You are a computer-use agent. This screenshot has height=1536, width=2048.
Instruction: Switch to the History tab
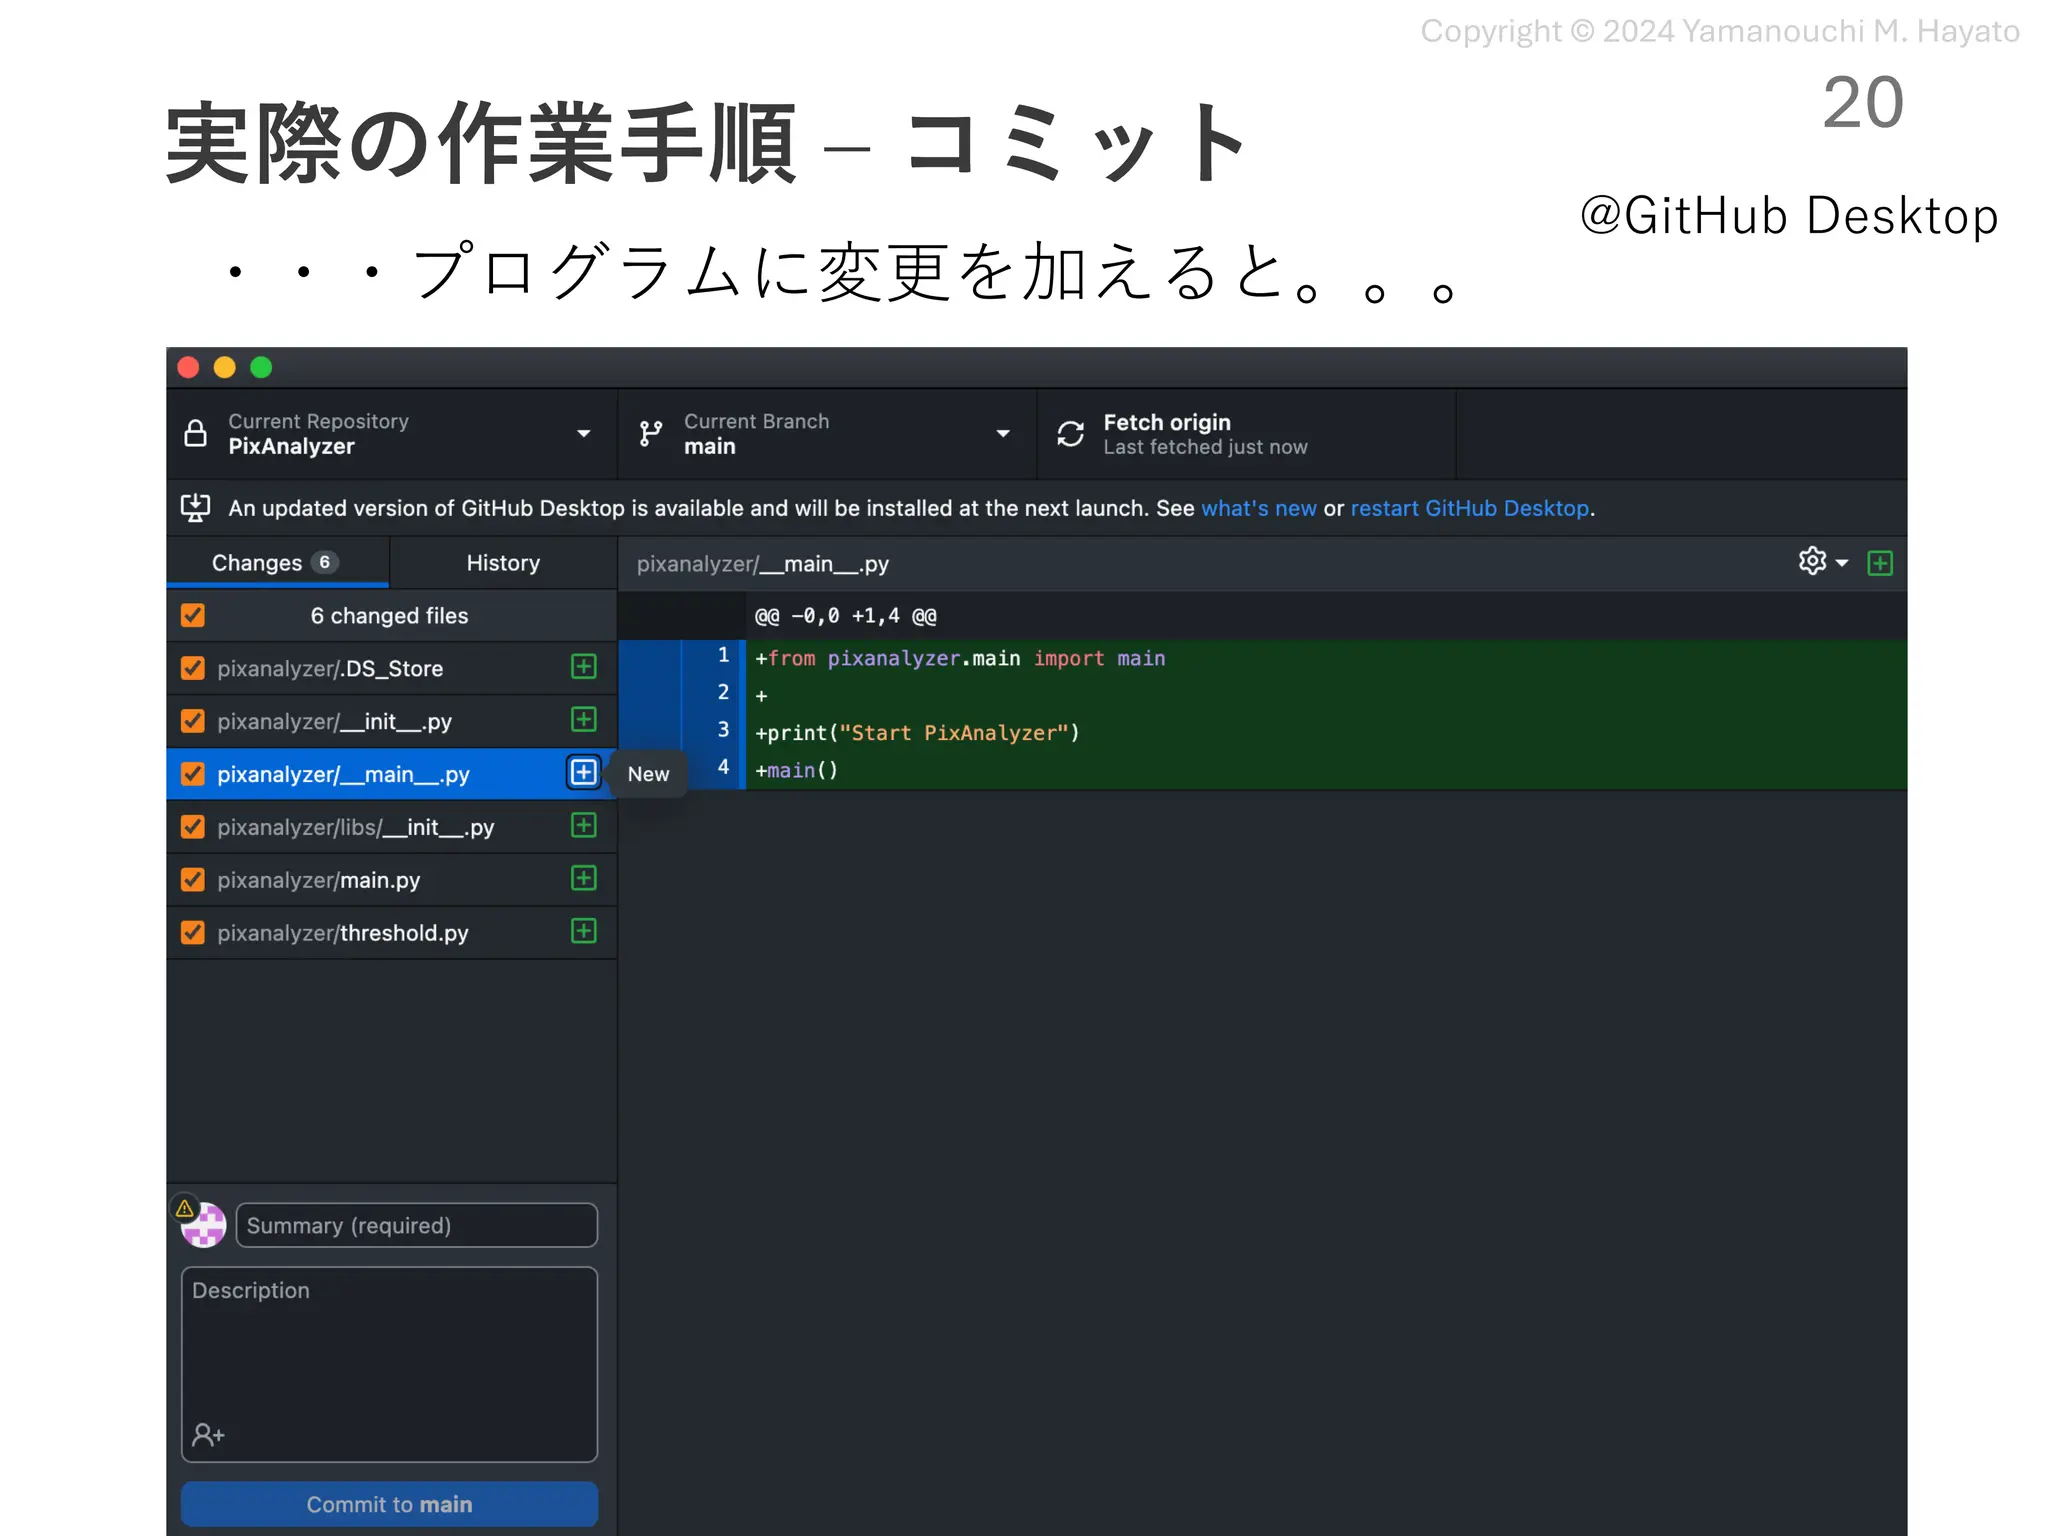503,563
